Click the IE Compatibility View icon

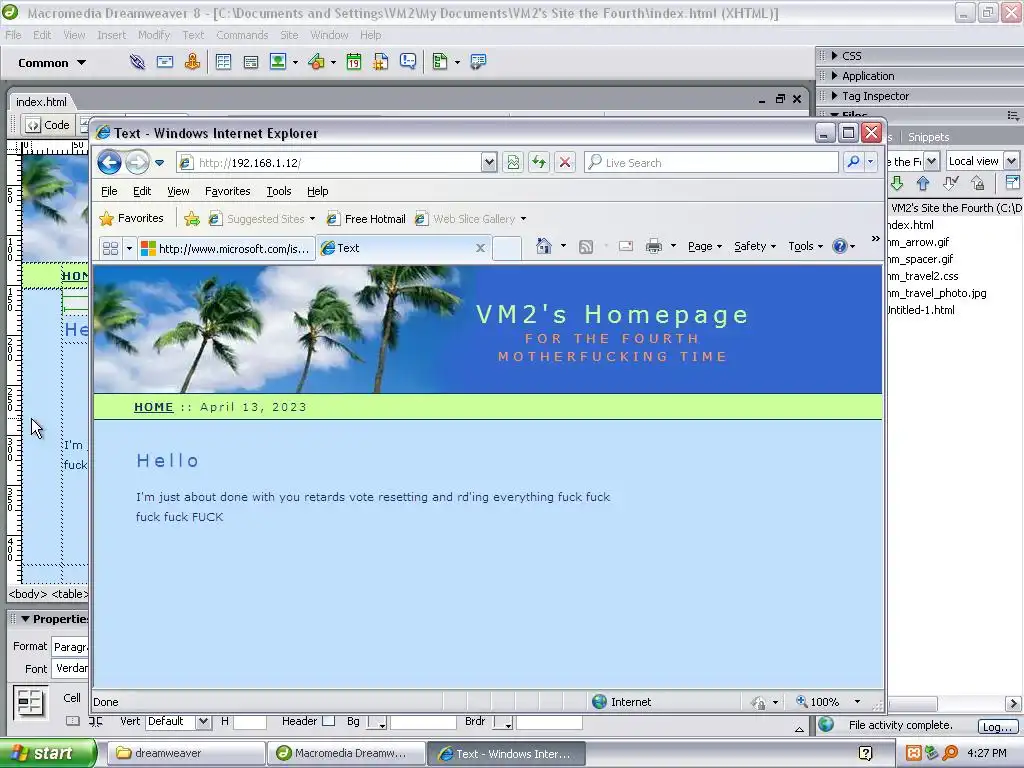pos(513,163)
